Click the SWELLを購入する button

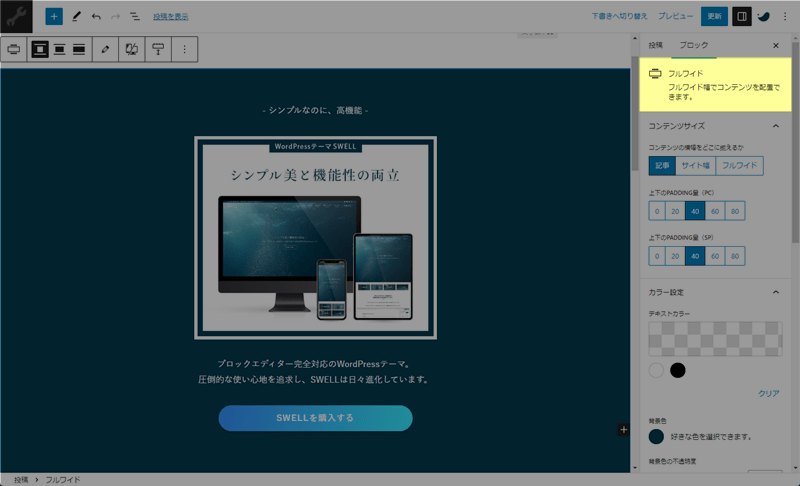tap(315, 418)
